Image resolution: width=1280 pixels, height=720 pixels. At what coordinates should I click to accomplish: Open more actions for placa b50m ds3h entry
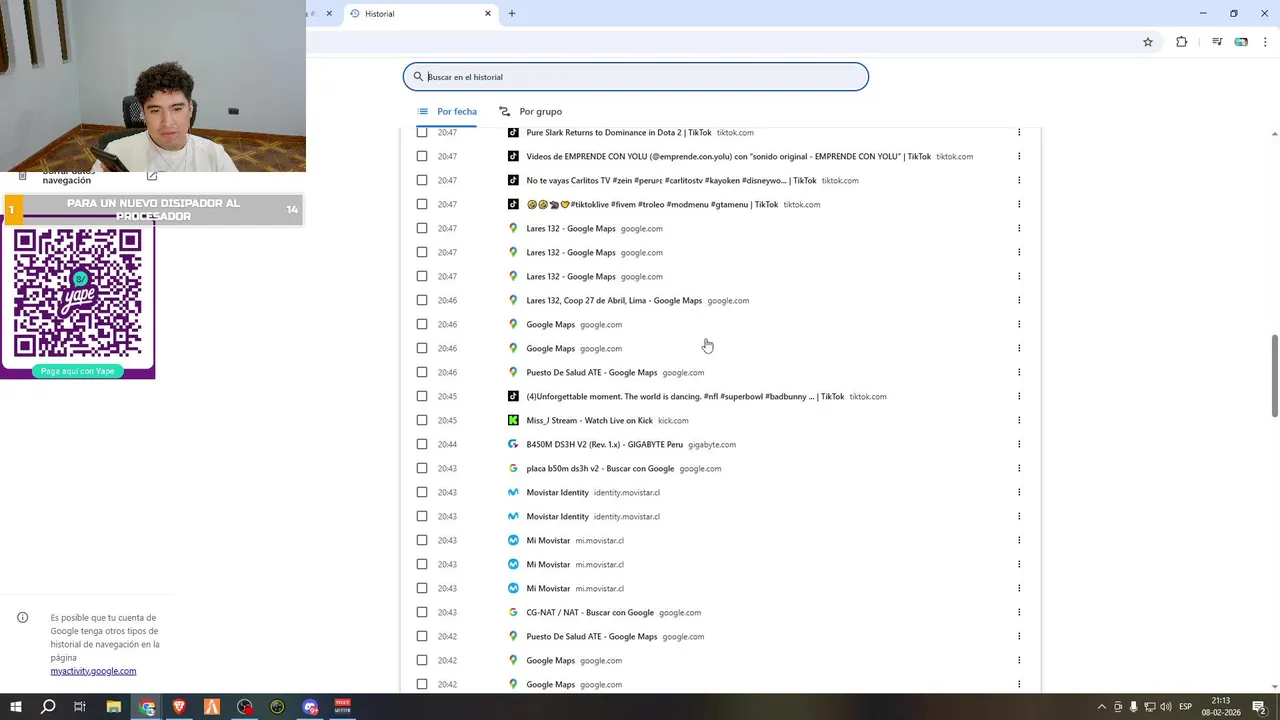1019,468
